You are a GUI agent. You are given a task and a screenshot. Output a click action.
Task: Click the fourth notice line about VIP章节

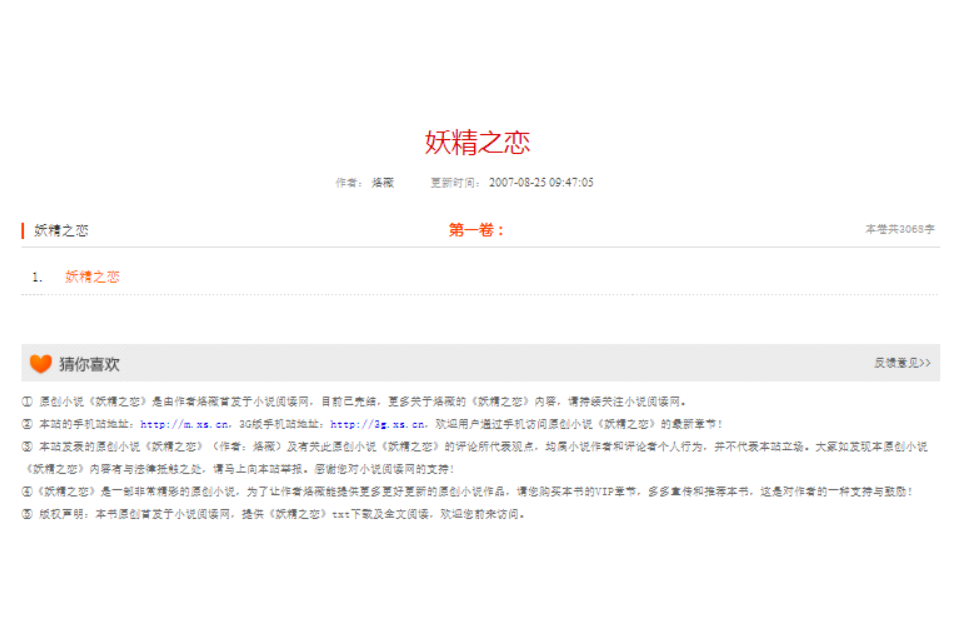coord(467,491)
